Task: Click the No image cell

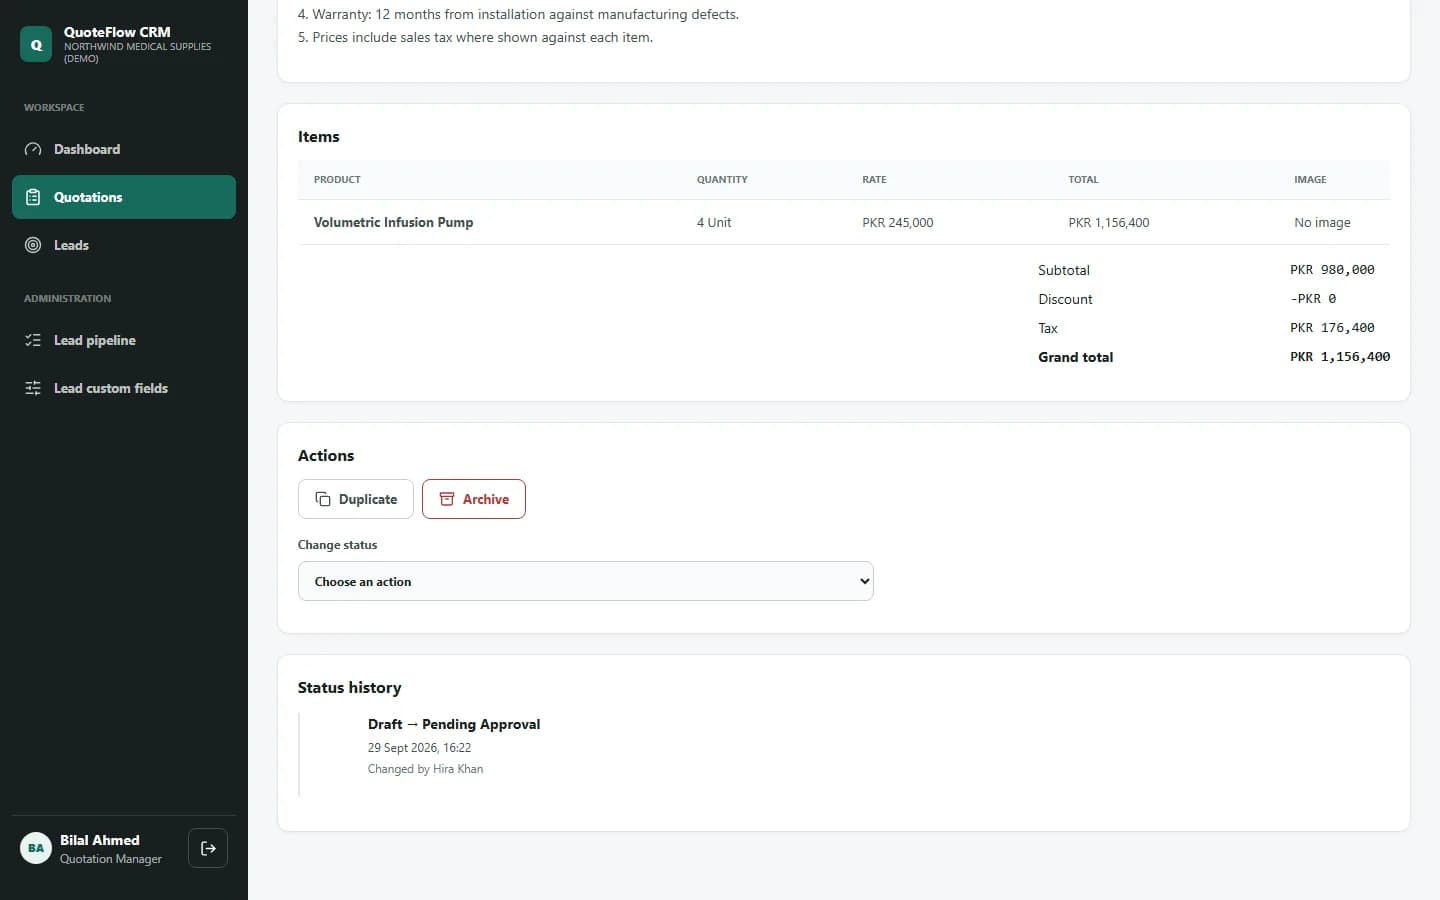Action: pos(1322,222)
